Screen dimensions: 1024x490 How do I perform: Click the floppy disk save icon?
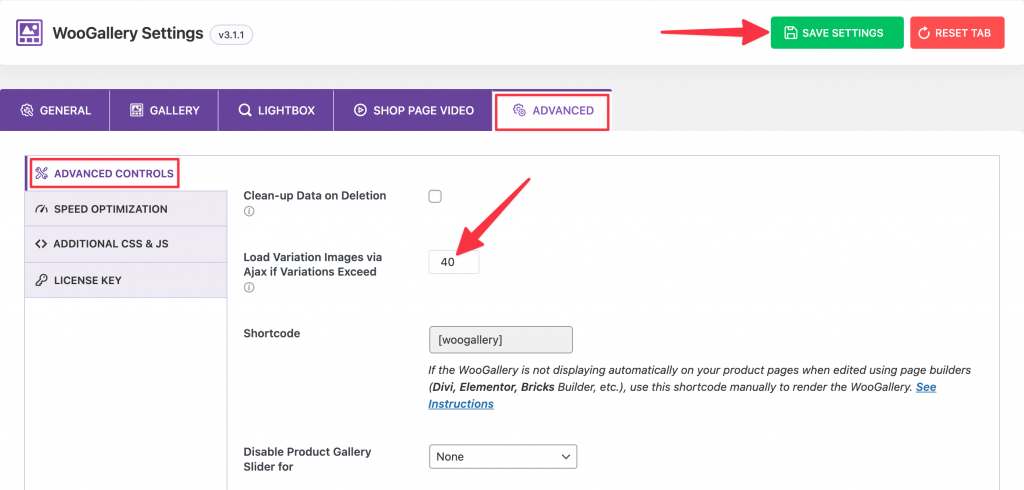790,33
